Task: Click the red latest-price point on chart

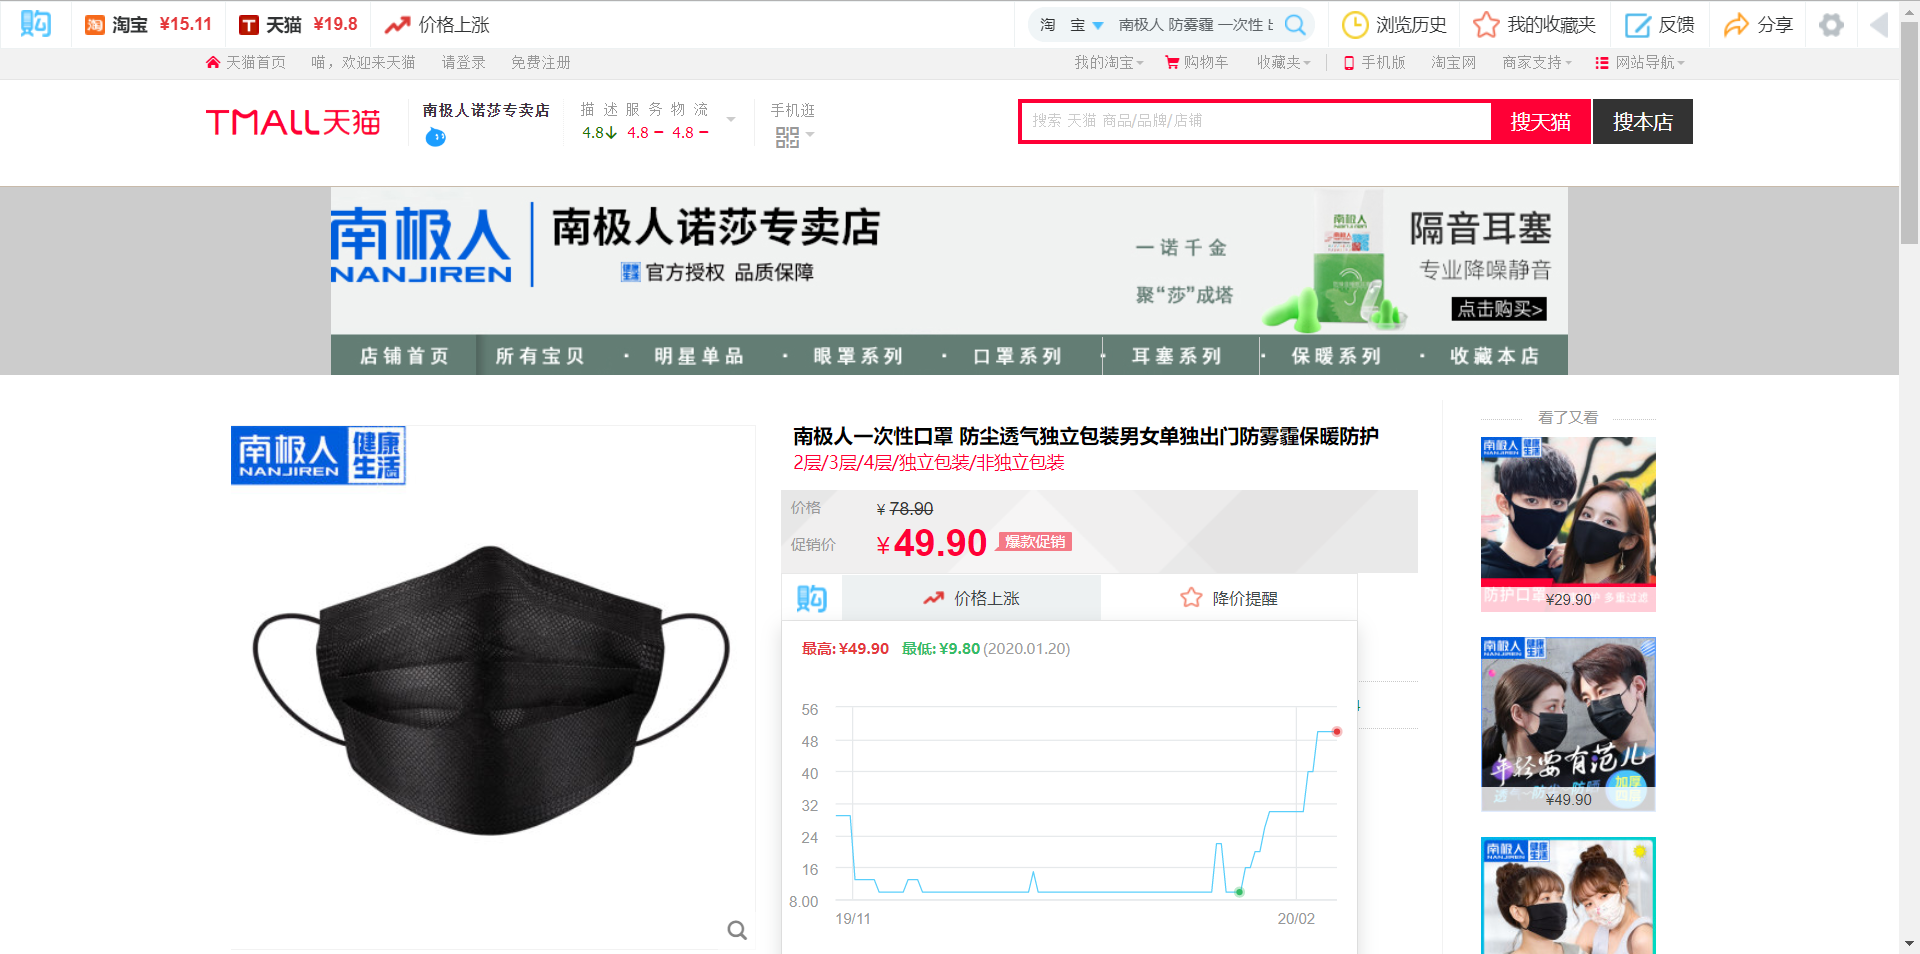Action: 1336,732
